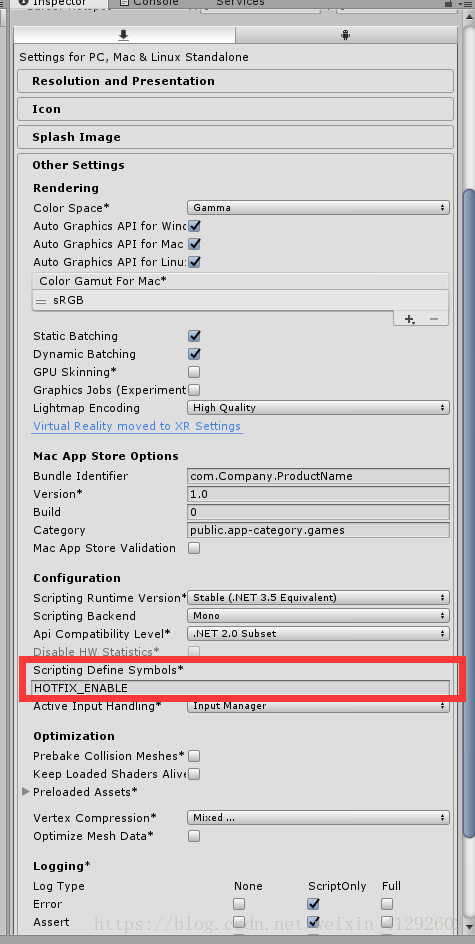Viewport: 475px width, 944px height.
Task: Edit the Version field
Action: point(318,494)
